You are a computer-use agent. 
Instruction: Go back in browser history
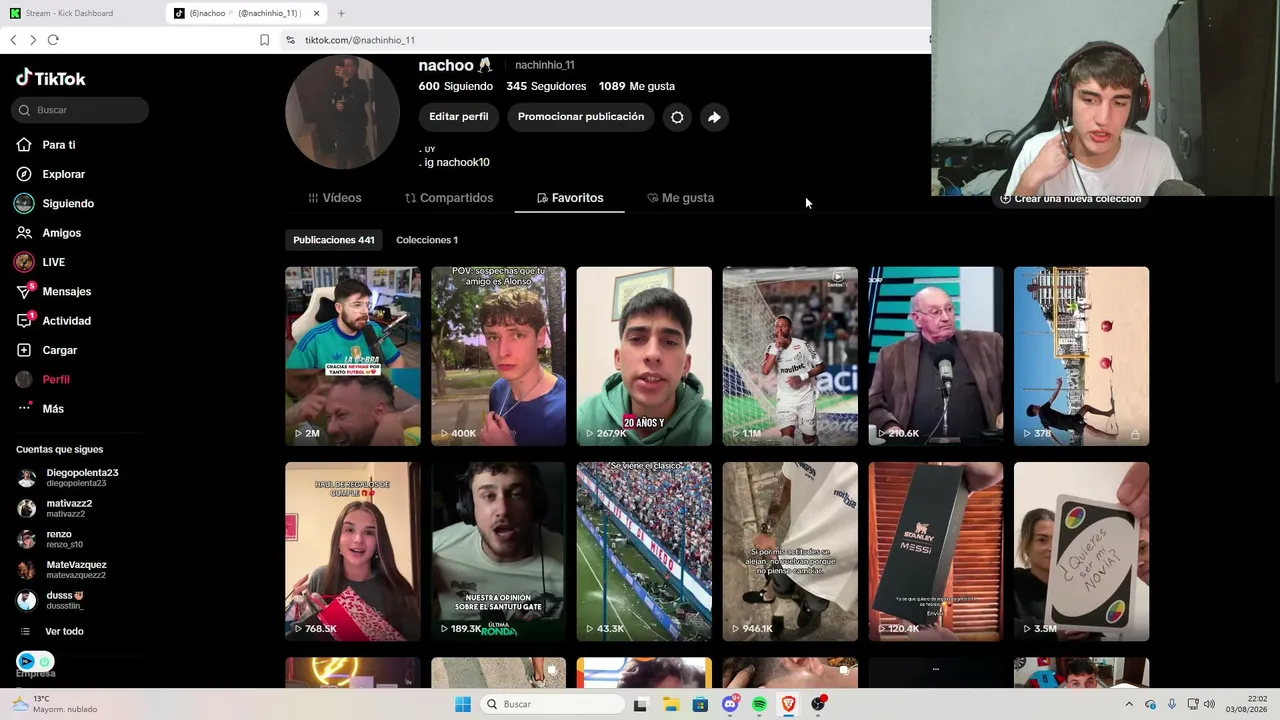point(13,40)
